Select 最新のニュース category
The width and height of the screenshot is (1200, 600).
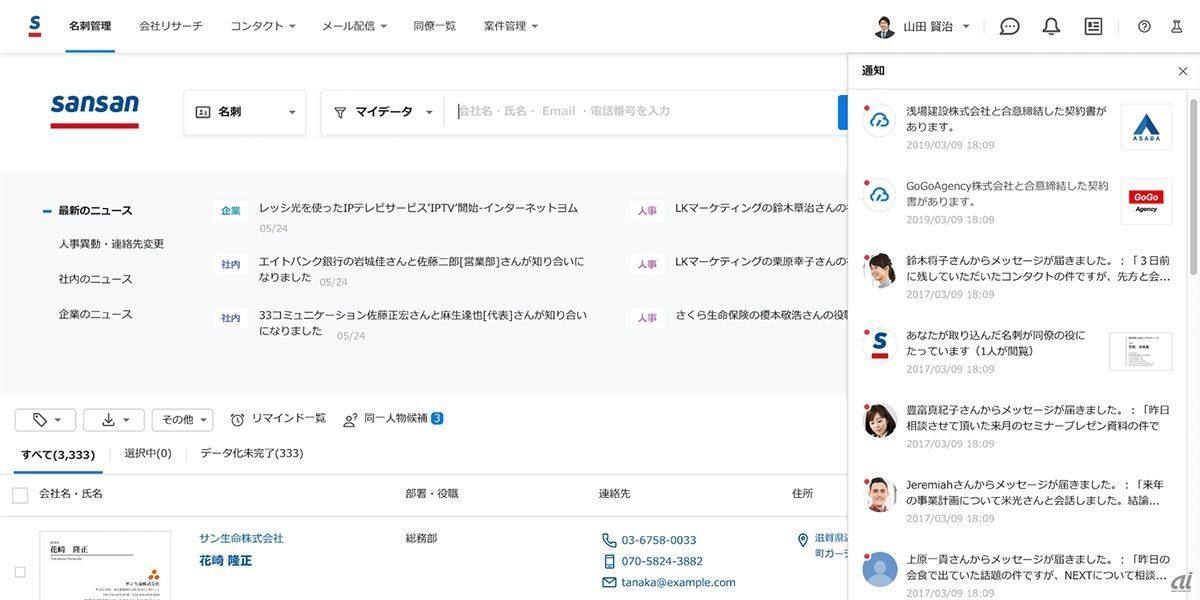tap(95, 211)
